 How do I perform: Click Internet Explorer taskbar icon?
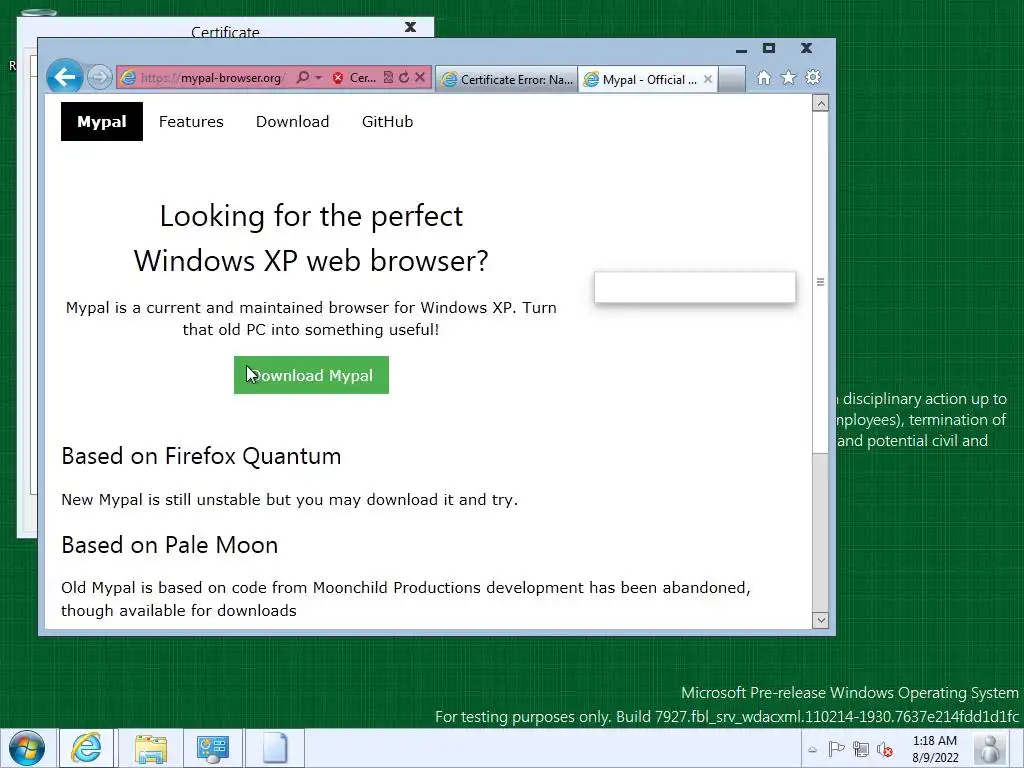coord(86,748)
